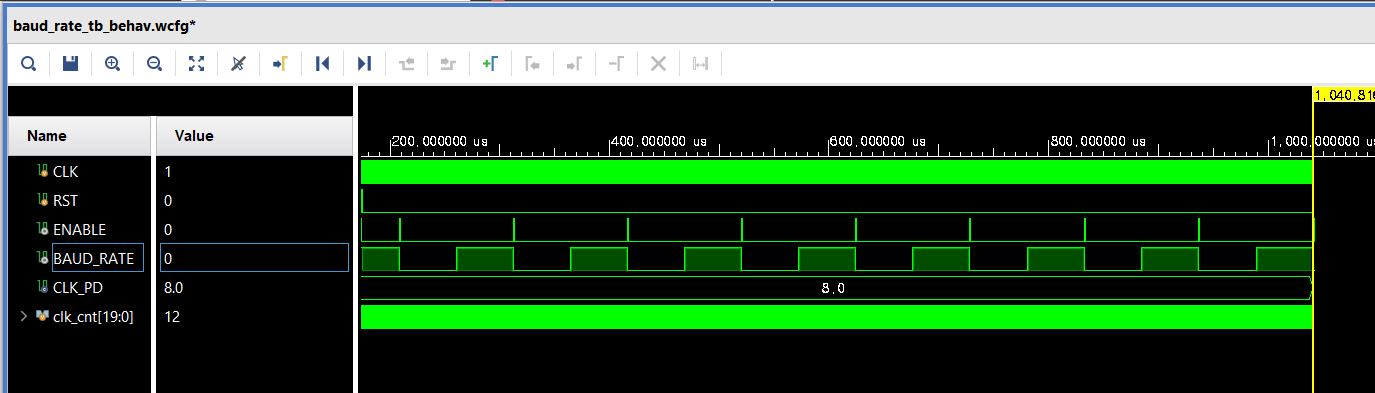Click the 600,000000 us ruler label

879,142
